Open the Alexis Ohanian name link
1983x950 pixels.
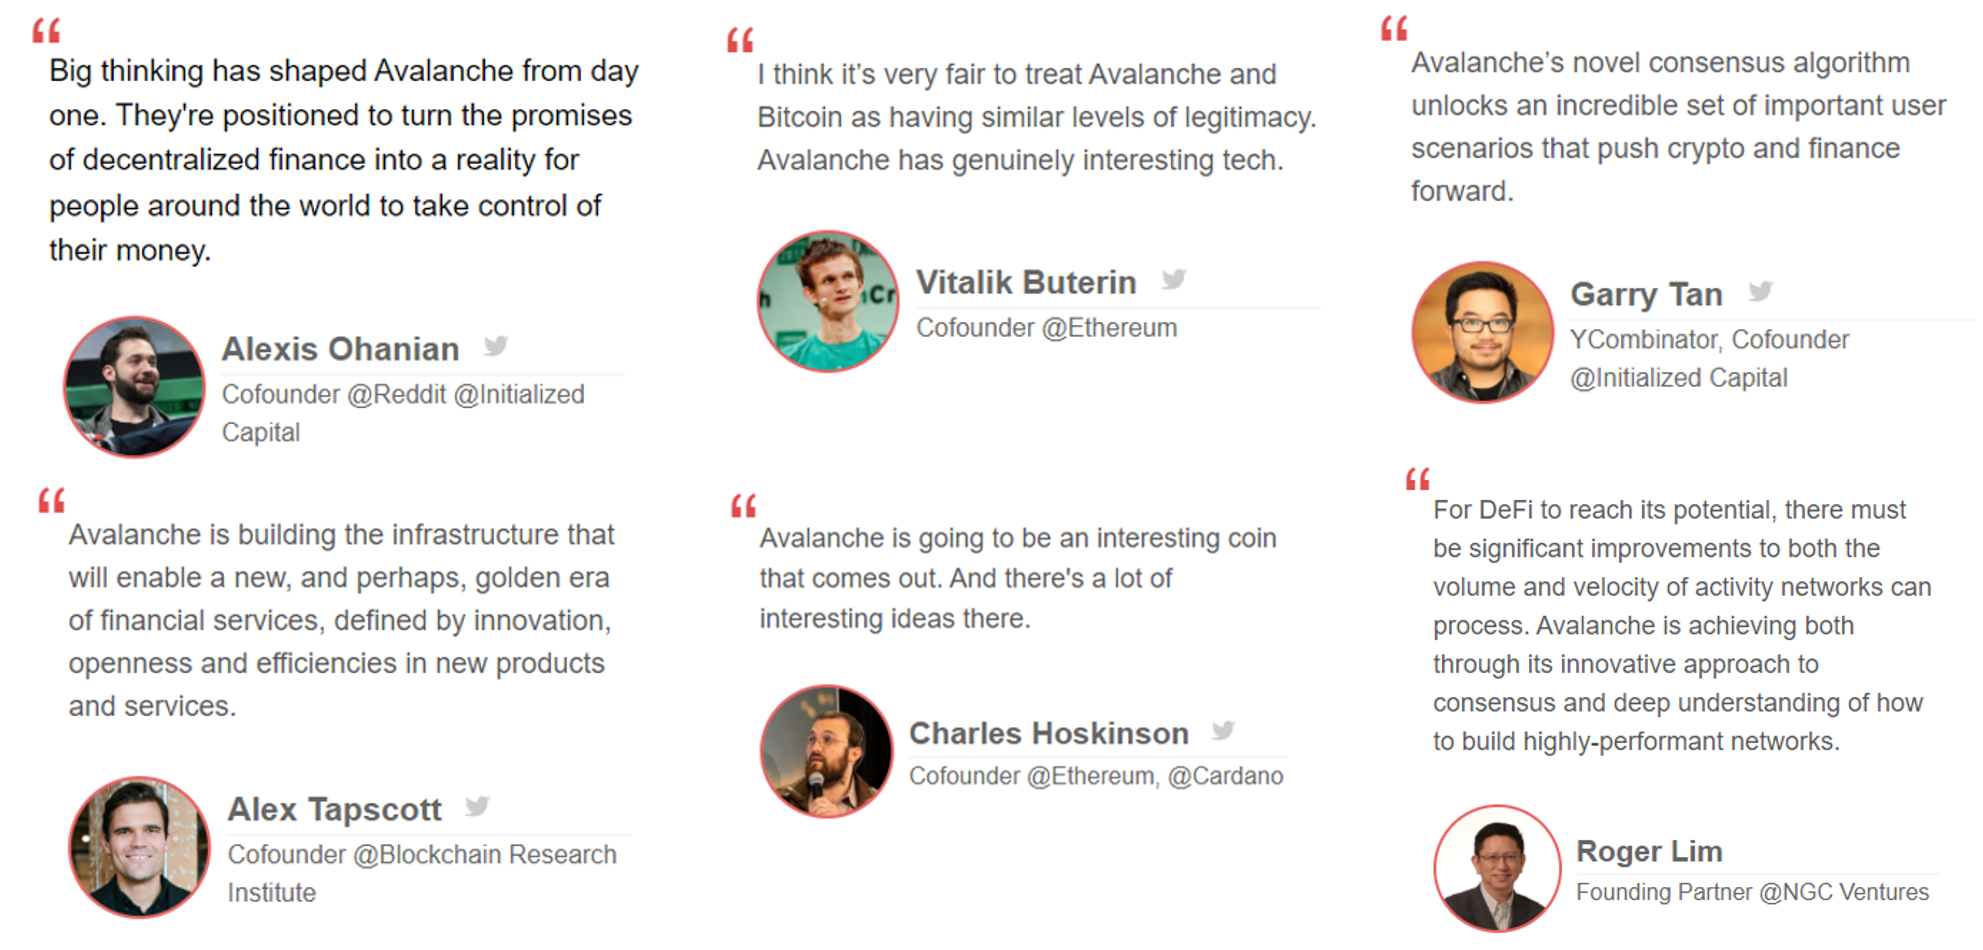pos(340,349)
